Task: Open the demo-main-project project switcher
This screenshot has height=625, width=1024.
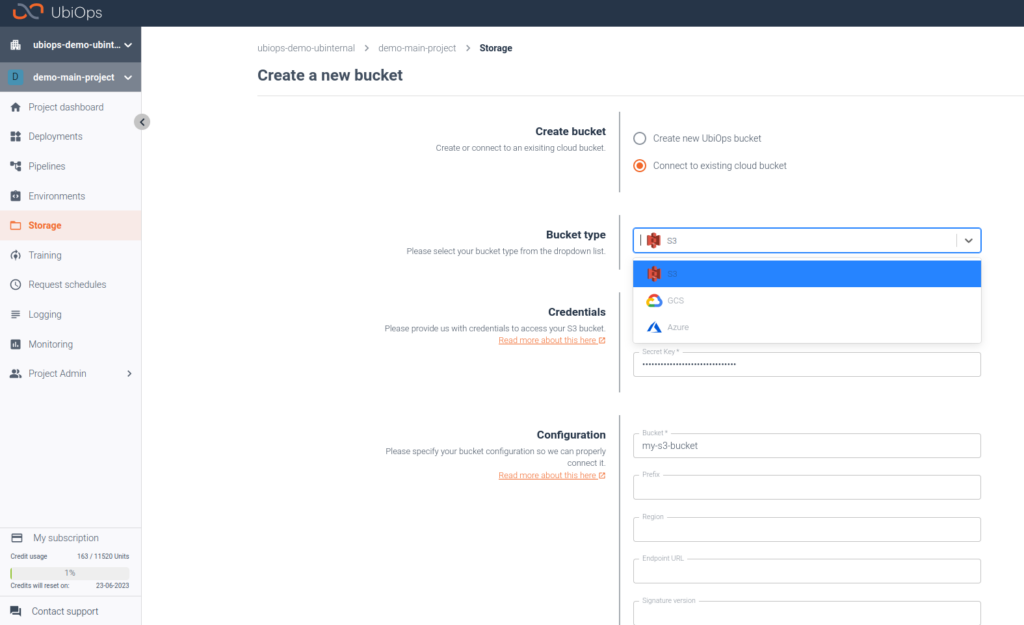Action: coord(70,77)
